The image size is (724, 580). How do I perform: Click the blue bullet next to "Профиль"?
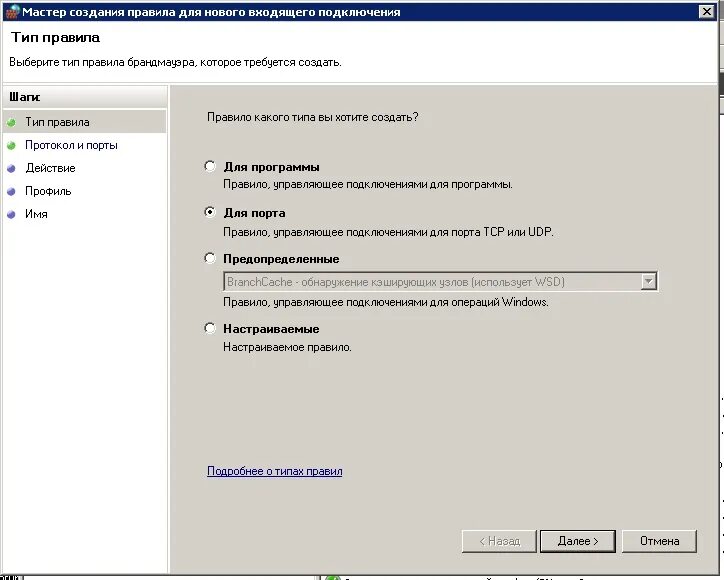click(12, 191)
